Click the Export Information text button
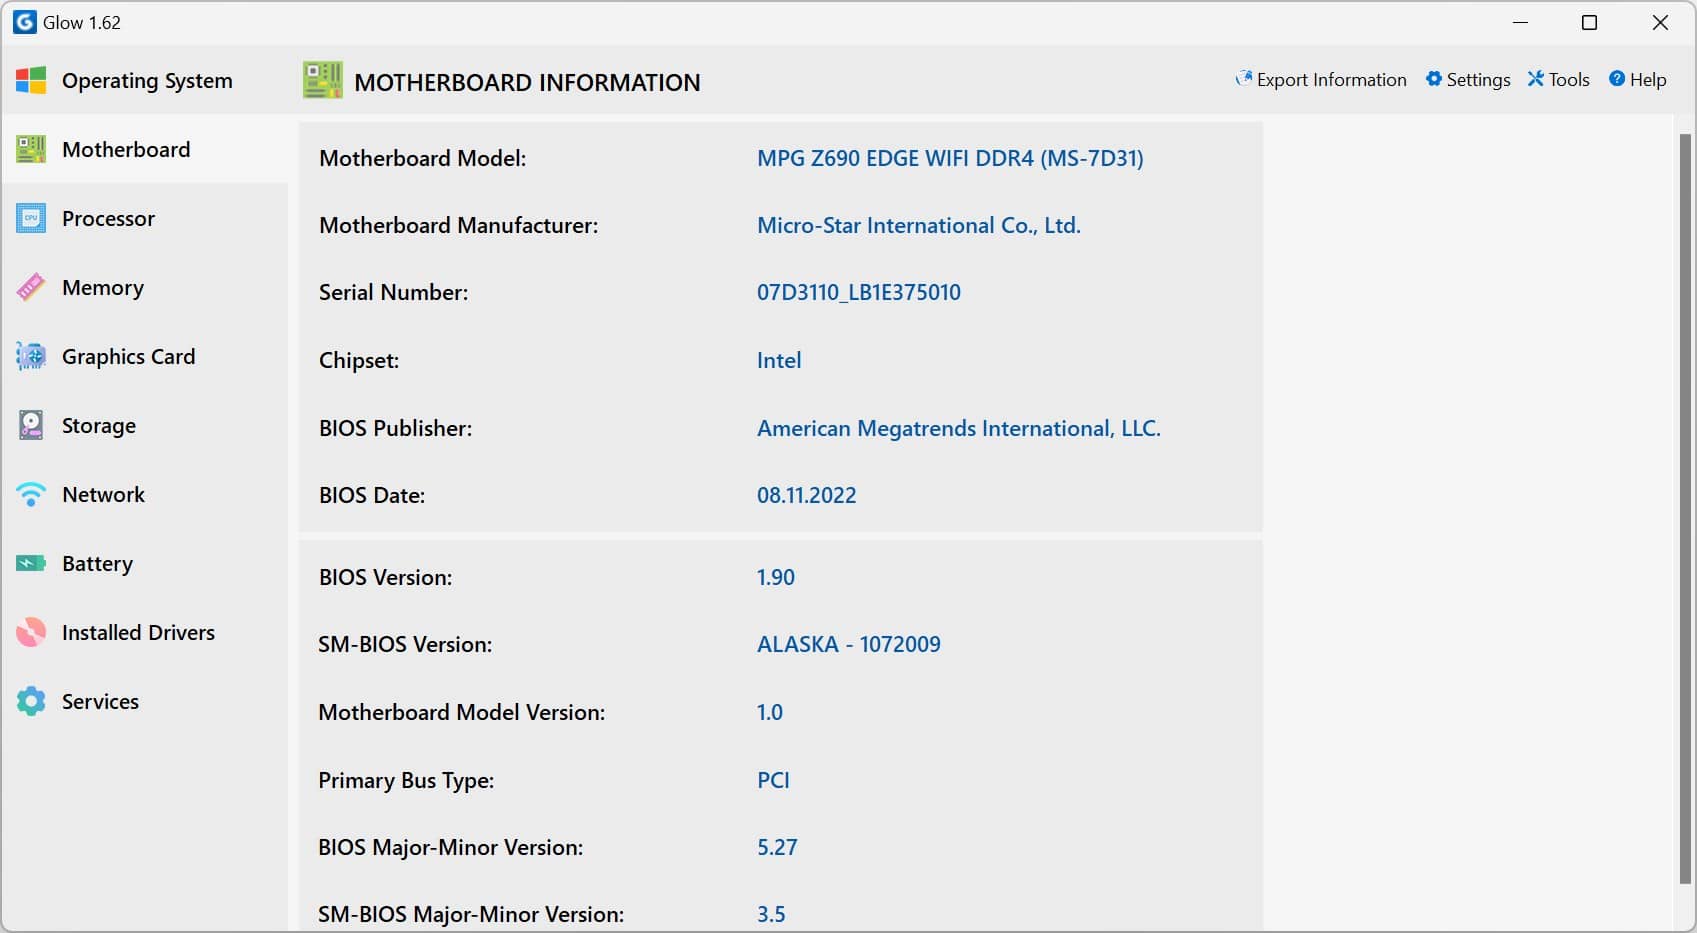 point(1331,80)
